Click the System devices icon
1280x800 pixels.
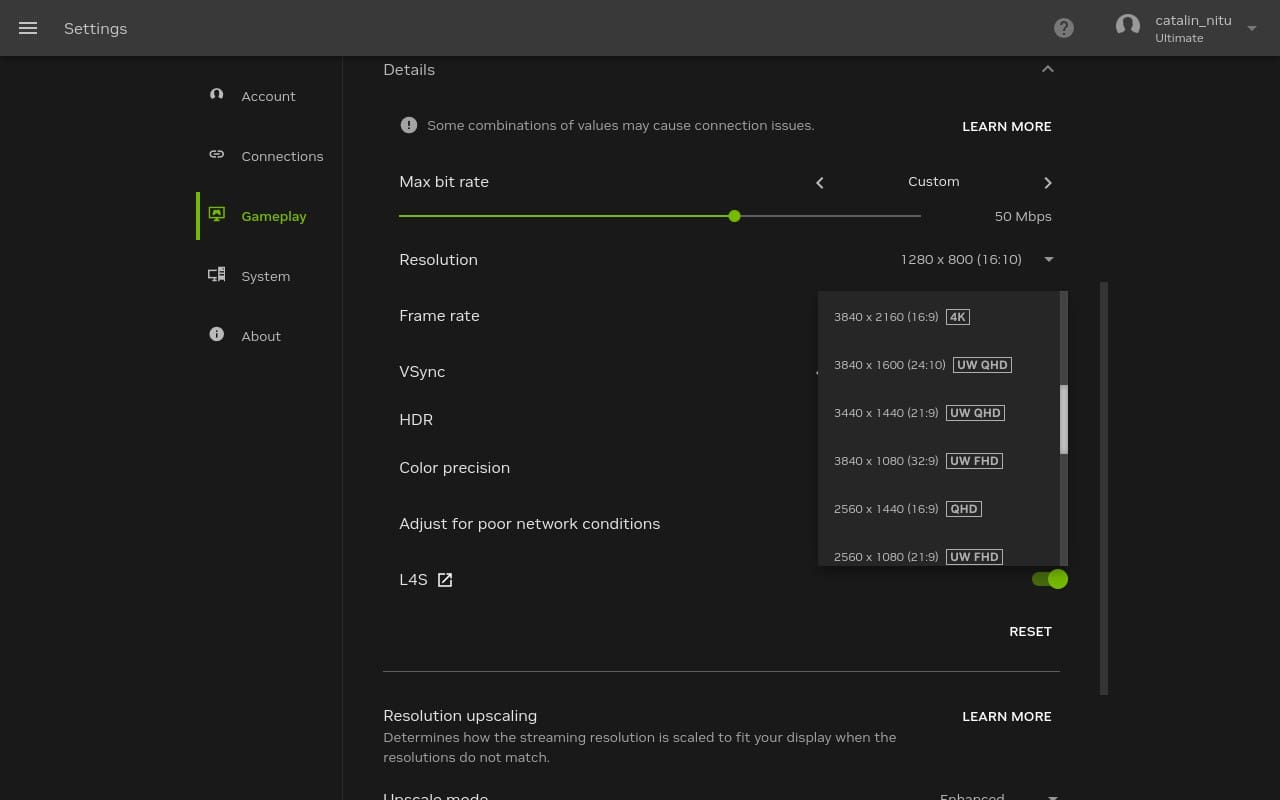pyautogui.click(x=216, y=275)
